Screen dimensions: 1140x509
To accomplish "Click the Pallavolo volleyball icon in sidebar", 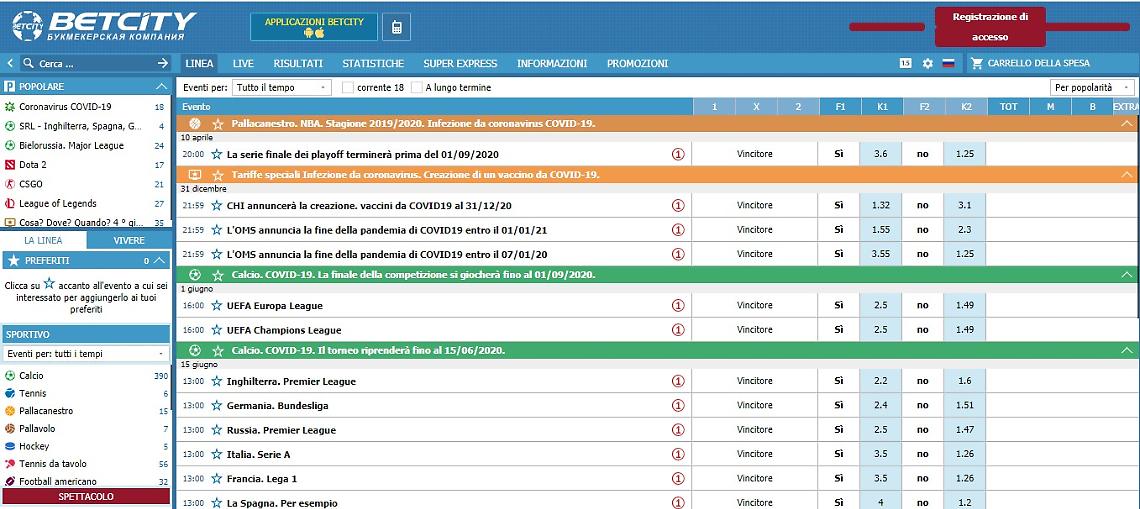I will tap(9, 429).
